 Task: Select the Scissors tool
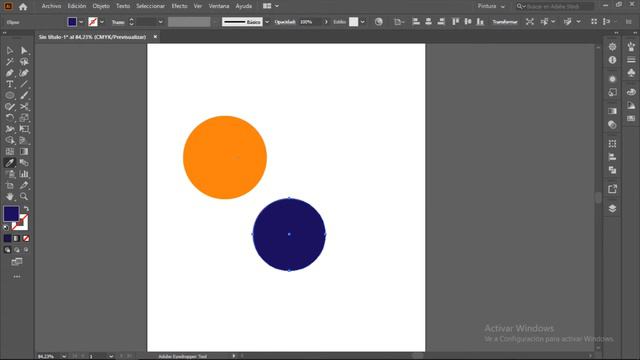[24, 107]
